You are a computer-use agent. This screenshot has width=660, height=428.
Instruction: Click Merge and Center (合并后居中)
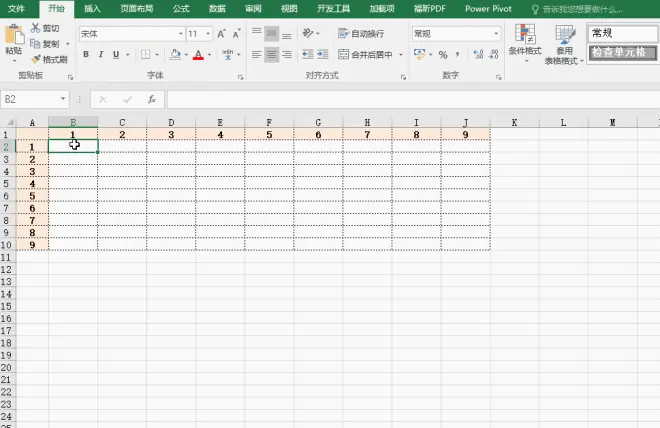coord(365,54)
